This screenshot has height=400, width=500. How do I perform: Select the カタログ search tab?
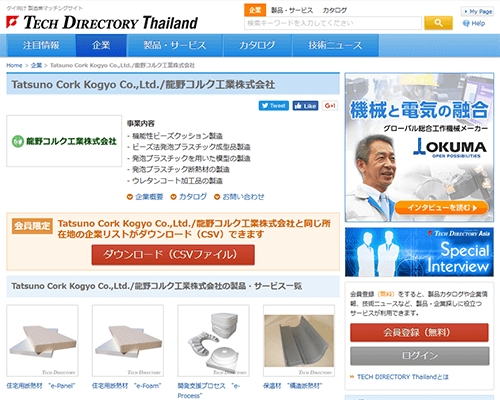pyautogui.click(x=335, y=10)
